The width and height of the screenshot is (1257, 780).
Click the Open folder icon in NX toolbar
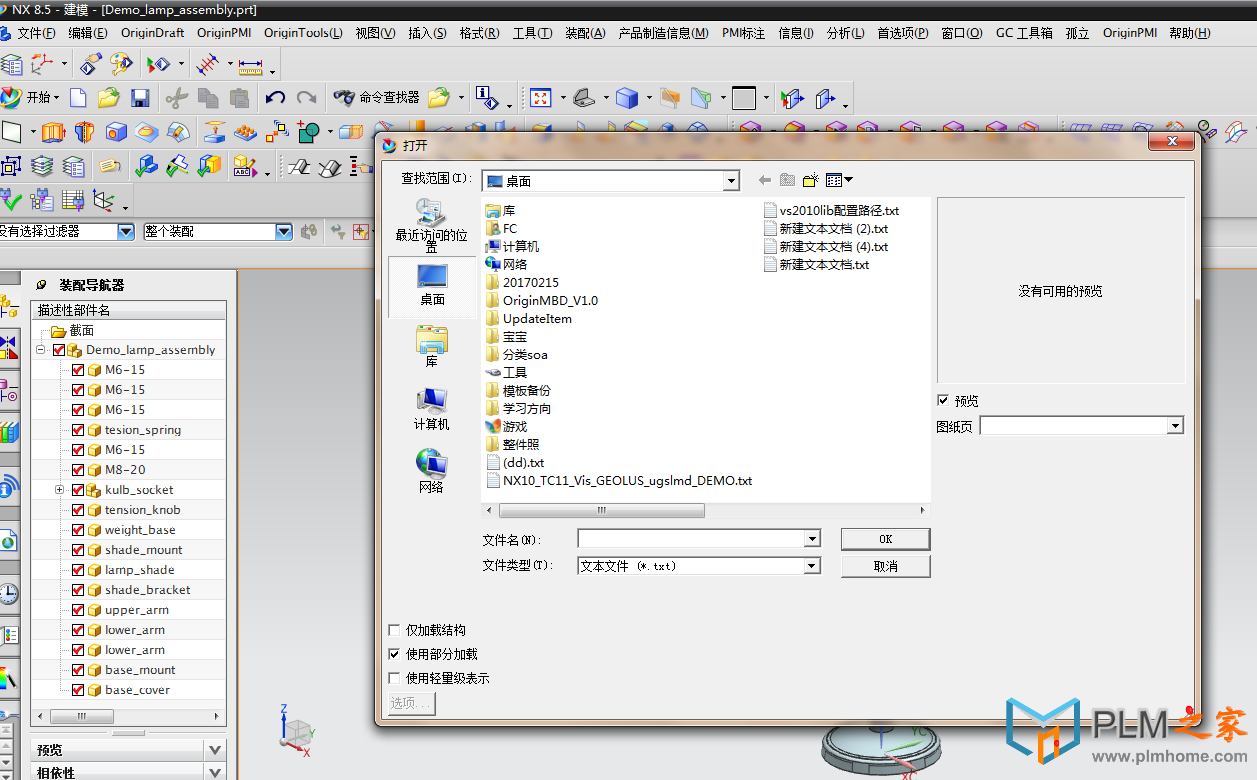point(108,97)
